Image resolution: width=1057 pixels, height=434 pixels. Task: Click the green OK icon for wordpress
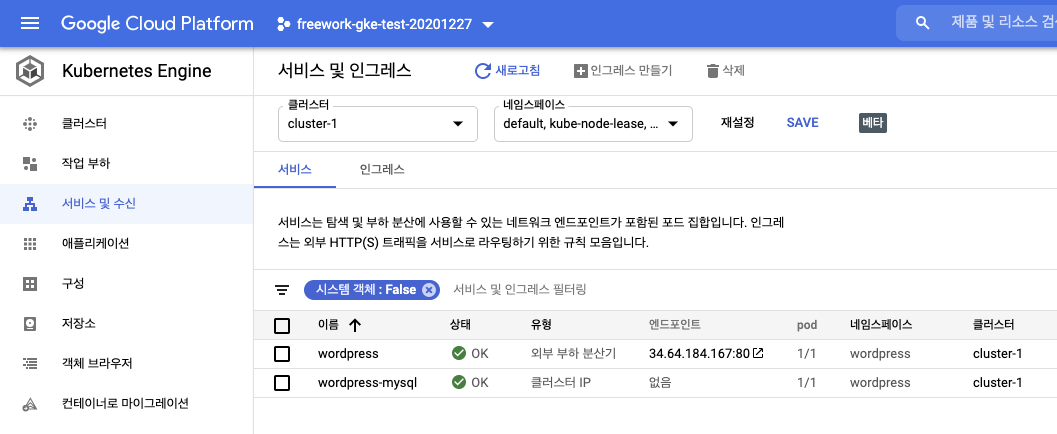click(x=459, y=354)
